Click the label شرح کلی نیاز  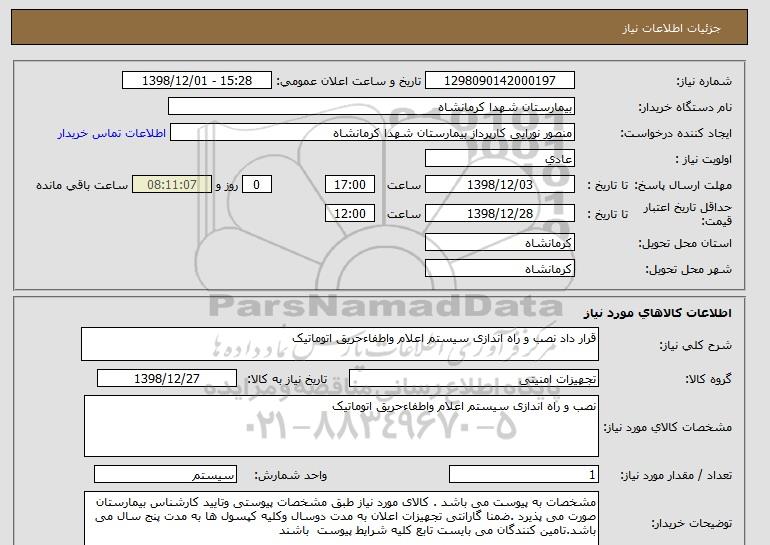click(x=695, y=345)
